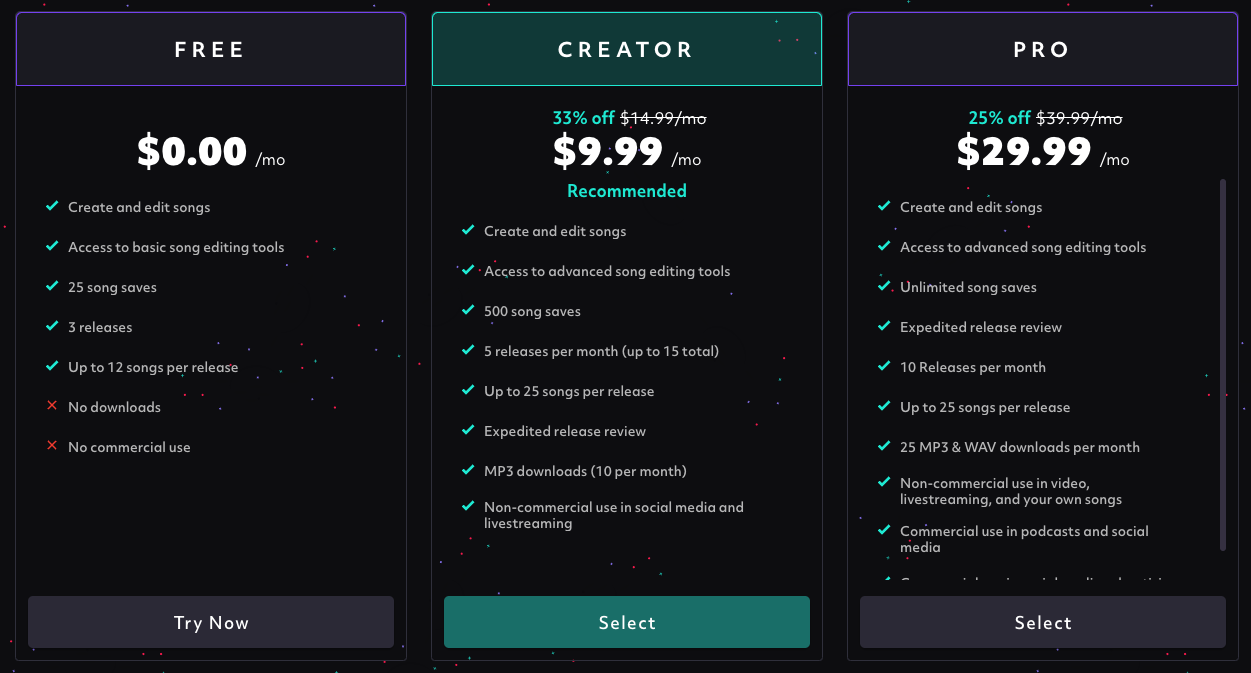
Task: Click the red X beside No downloads
Action: point(52,406)
